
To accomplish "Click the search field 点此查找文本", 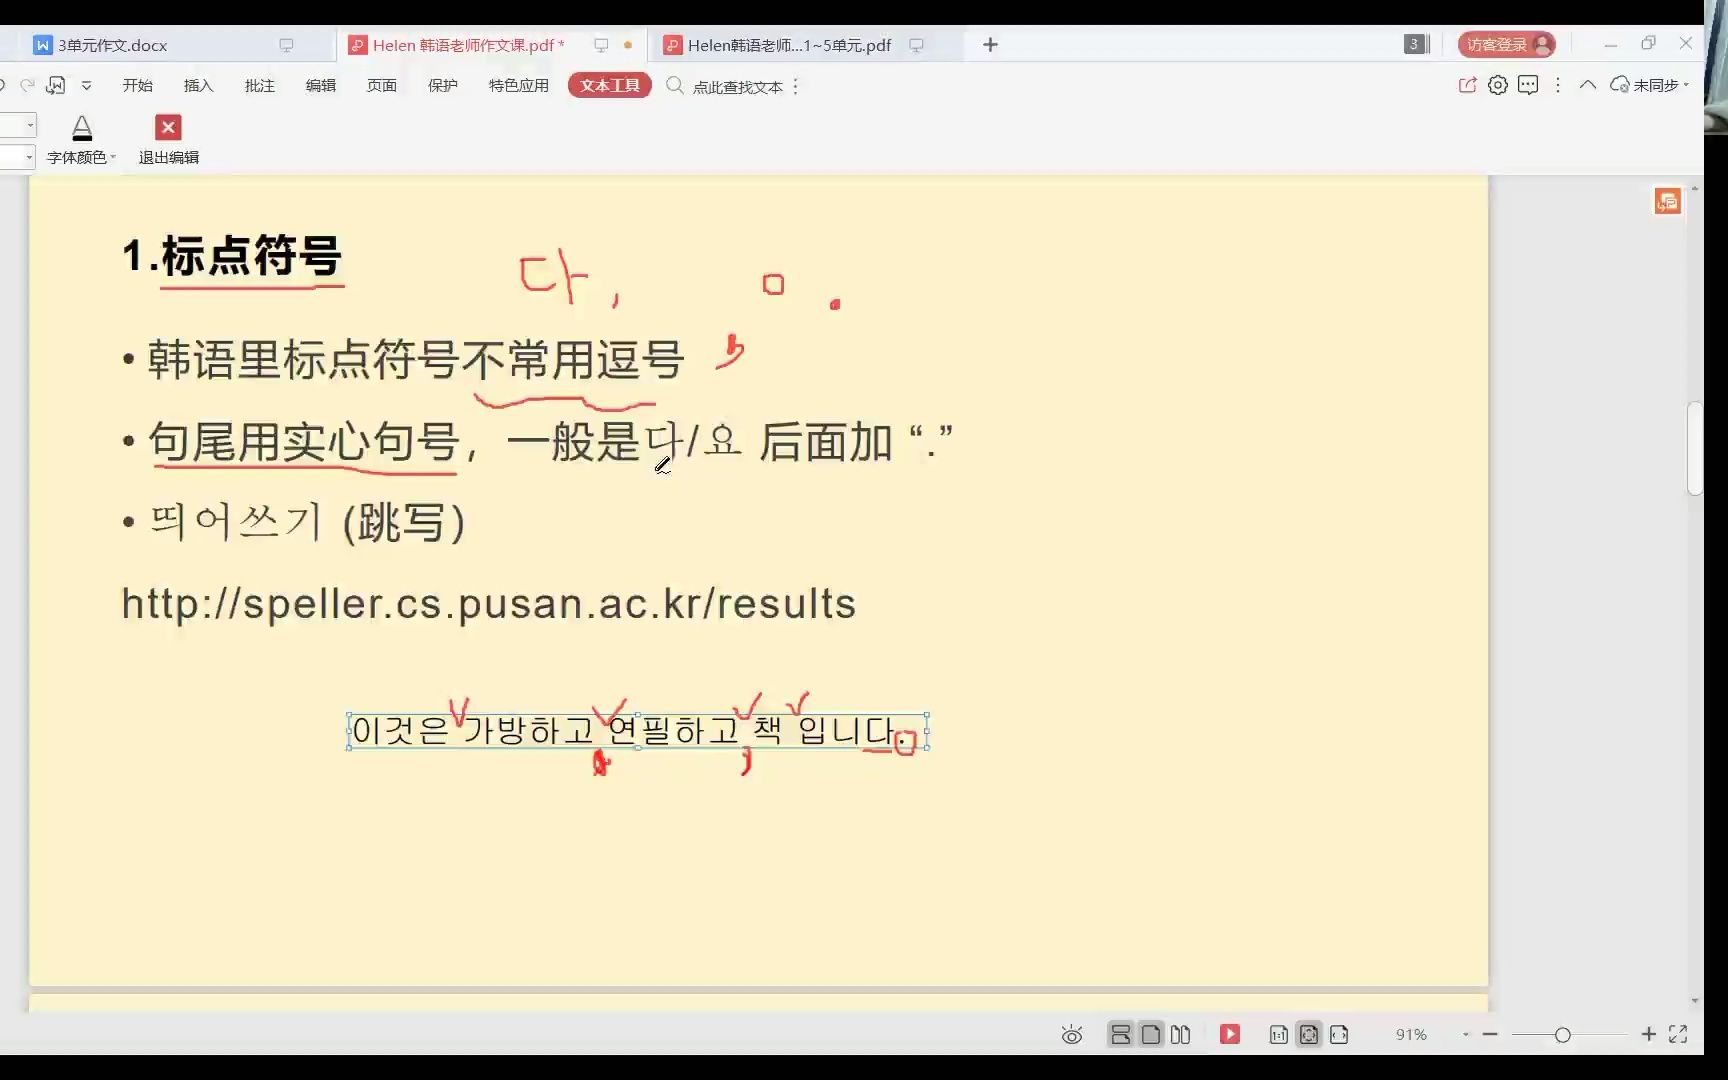I will 737,87.
